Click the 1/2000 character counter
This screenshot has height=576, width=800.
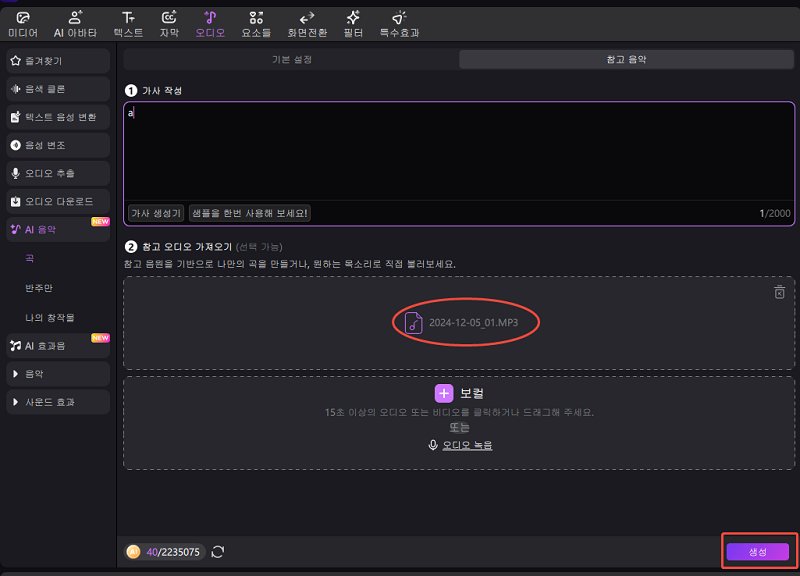pyautogui.click(x=774, y=213)
